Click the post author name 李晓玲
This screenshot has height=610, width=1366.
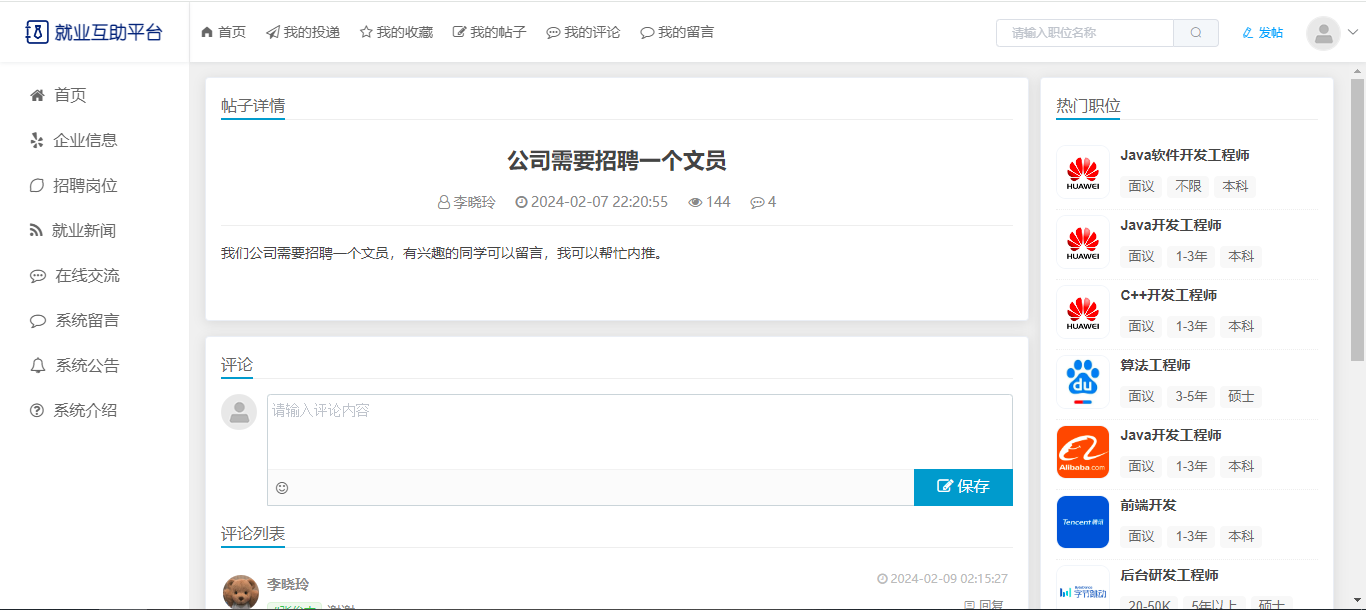coord(475,202)
